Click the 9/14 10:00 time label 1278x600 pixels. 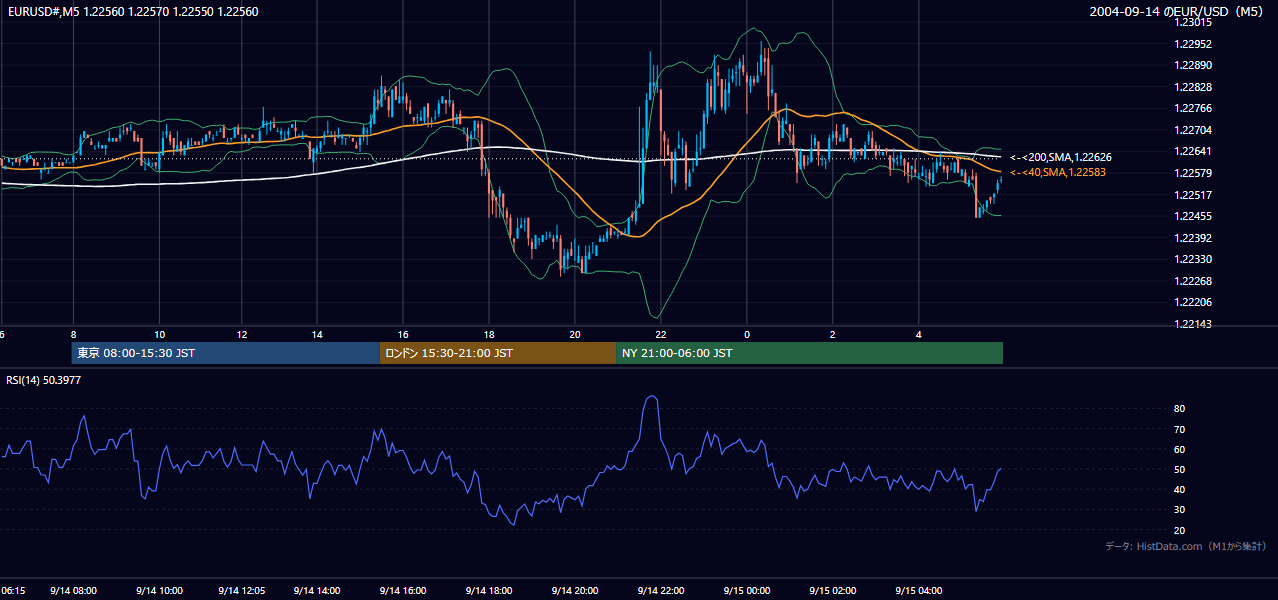160,591
